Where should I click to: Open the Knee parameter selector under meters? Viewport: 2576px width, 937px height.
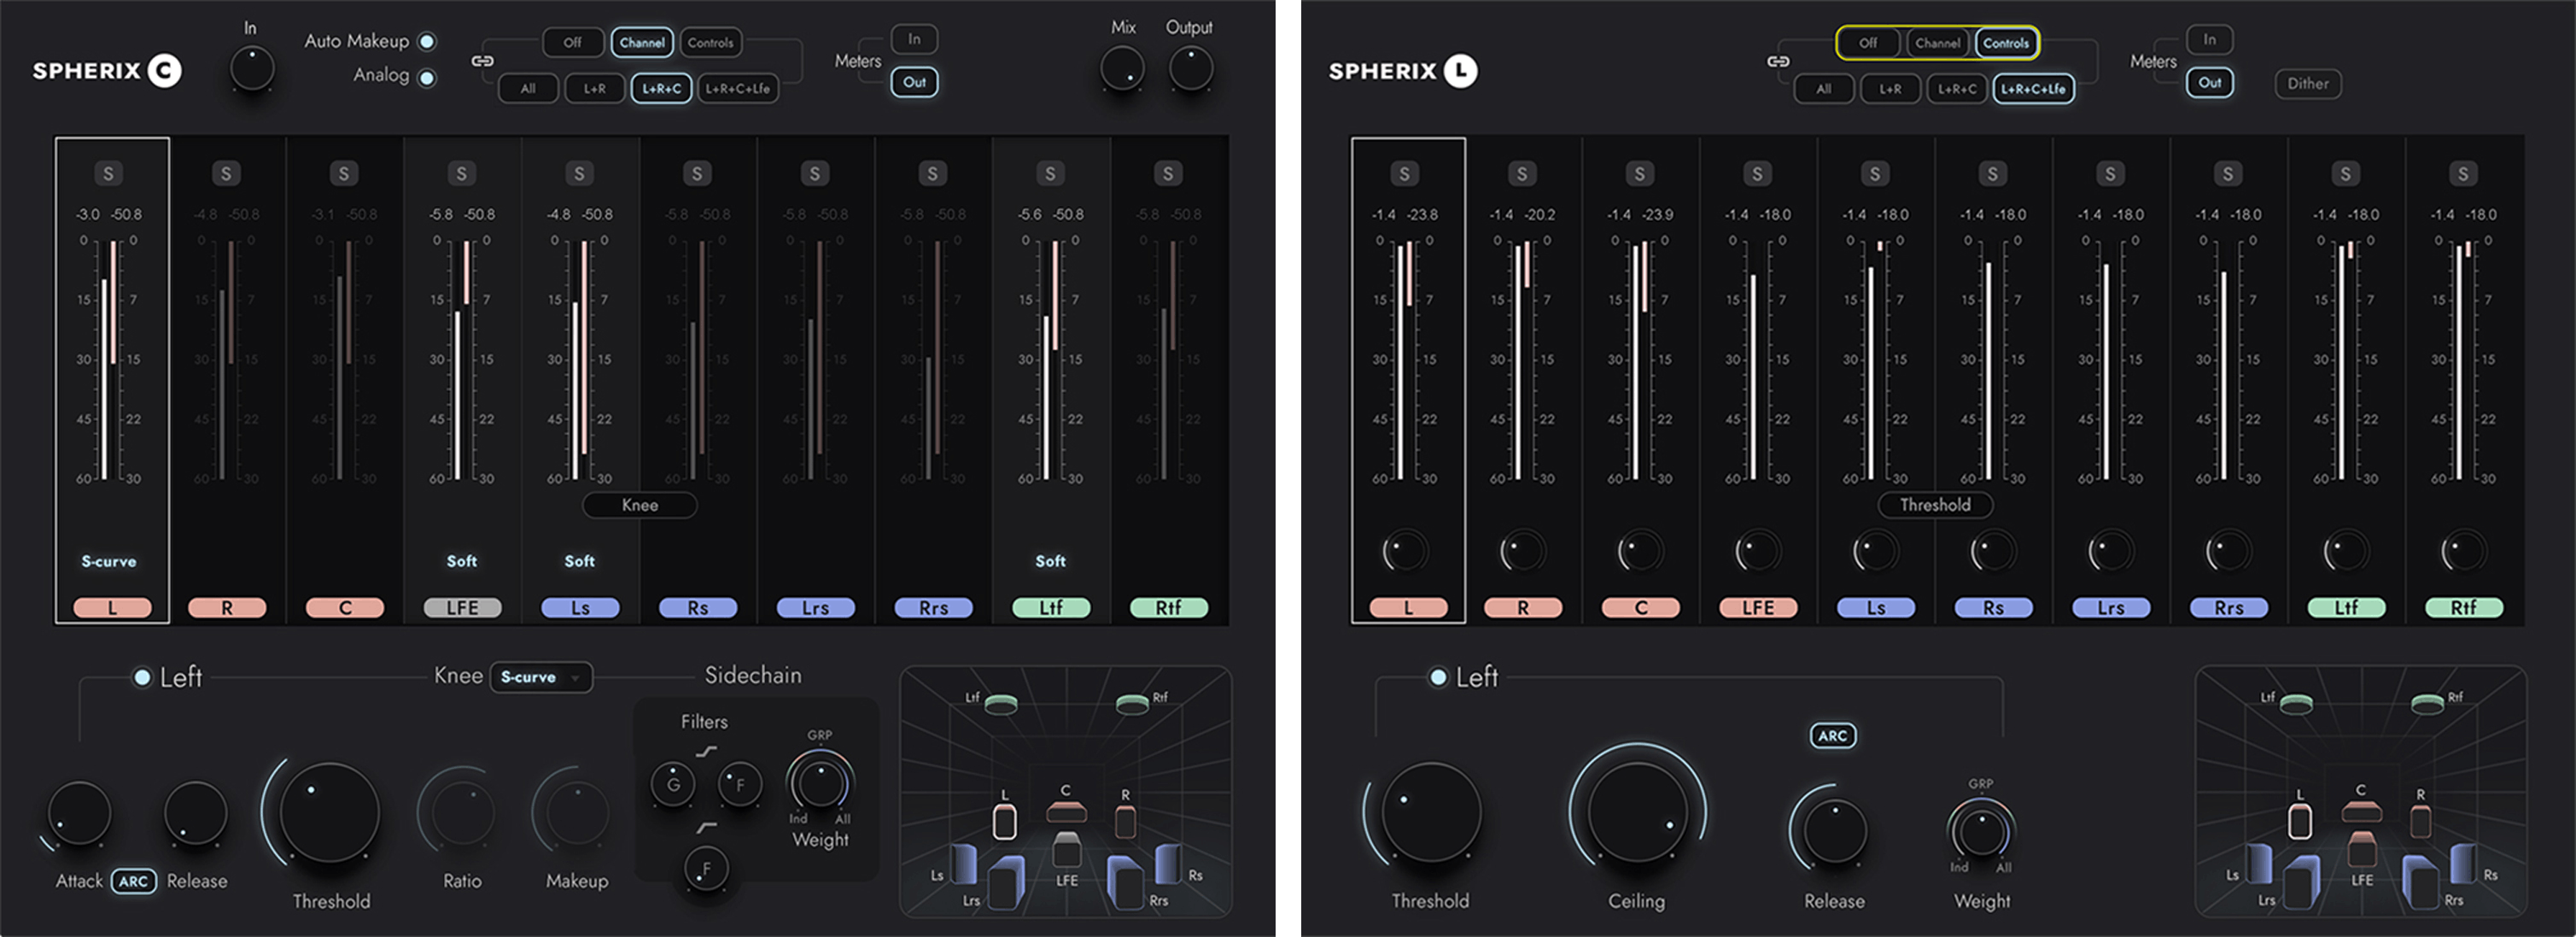tap(640, 505)
